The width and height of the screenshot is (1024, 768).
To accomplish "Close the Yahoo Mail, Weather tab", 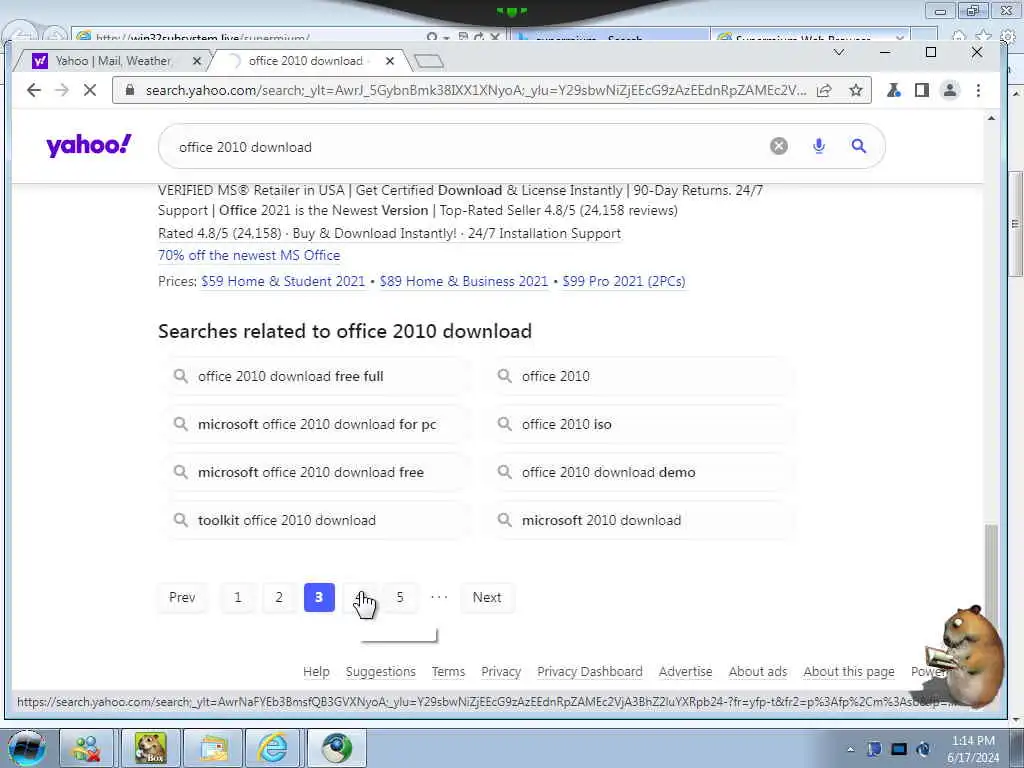I will point(197,61).
